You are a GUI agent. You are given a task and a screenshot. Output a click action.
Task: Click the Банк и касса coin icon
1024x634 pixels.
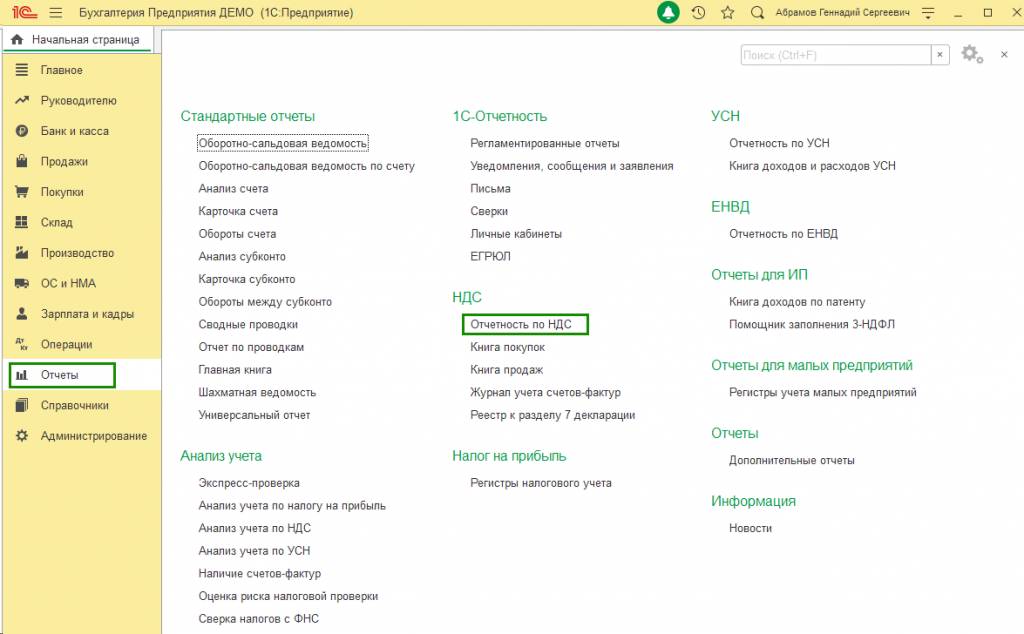(x=22, y=131)
